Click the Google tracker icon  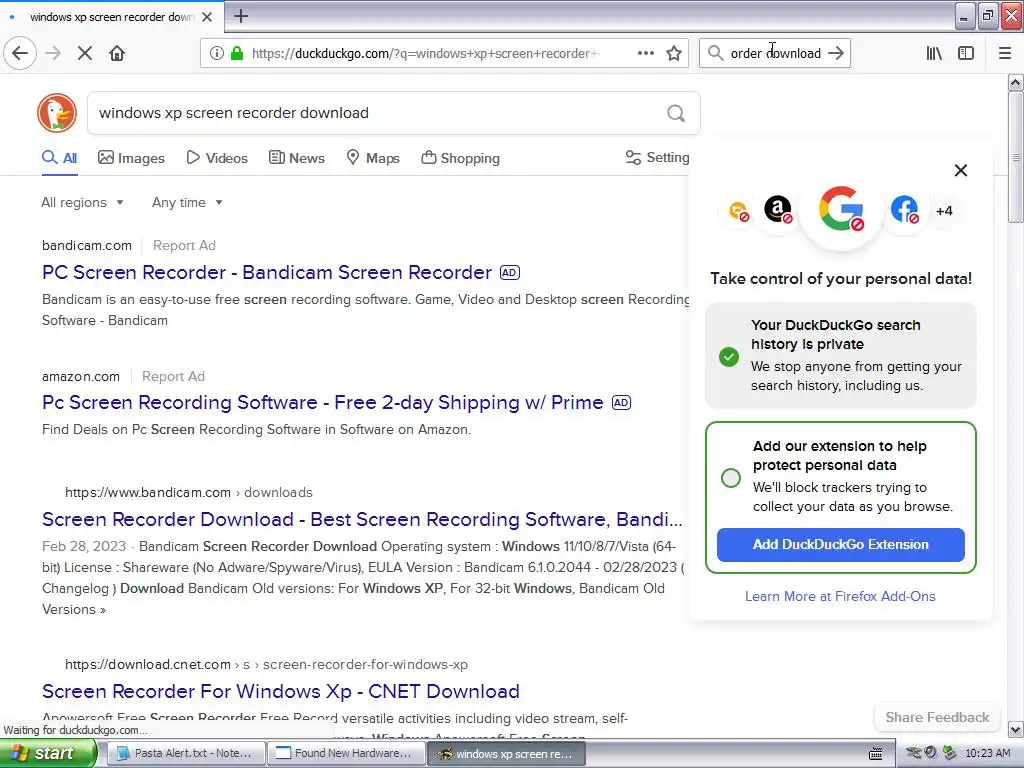[841, 210]
